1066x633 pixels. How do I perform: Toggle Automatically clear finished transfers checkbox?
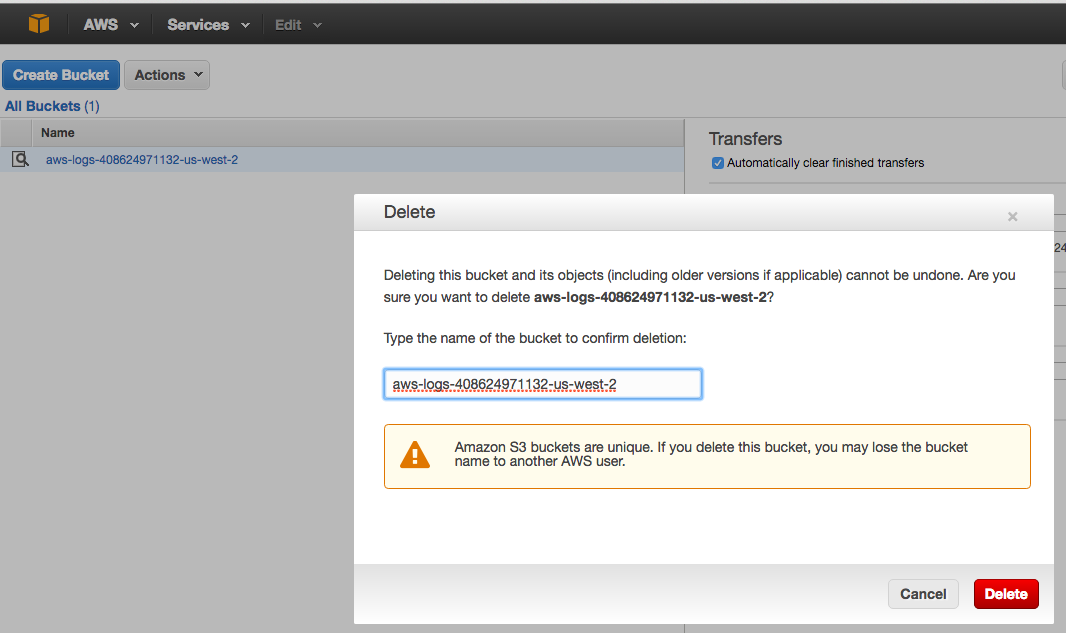click(717, 163)
